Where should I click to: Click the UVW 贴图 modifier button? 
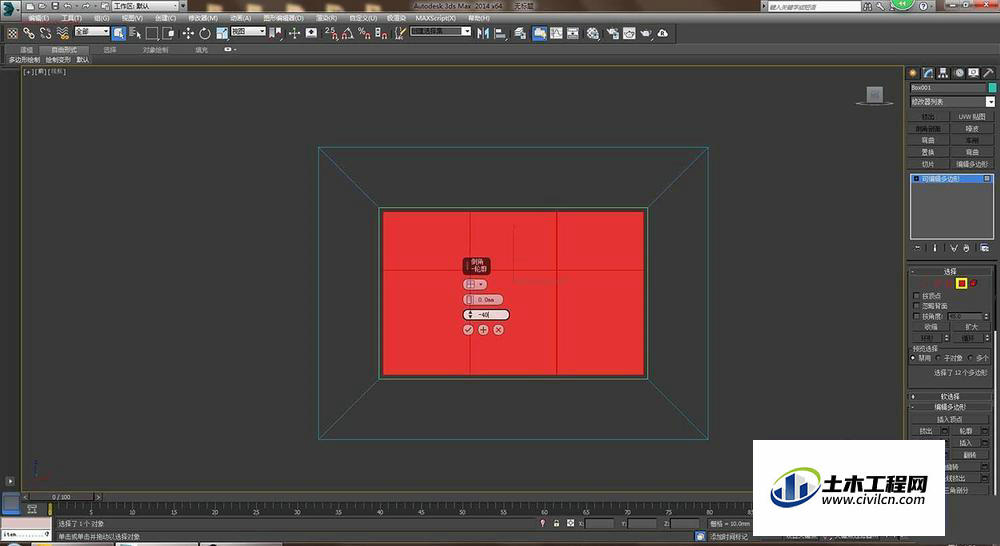[x=972, y=117]
